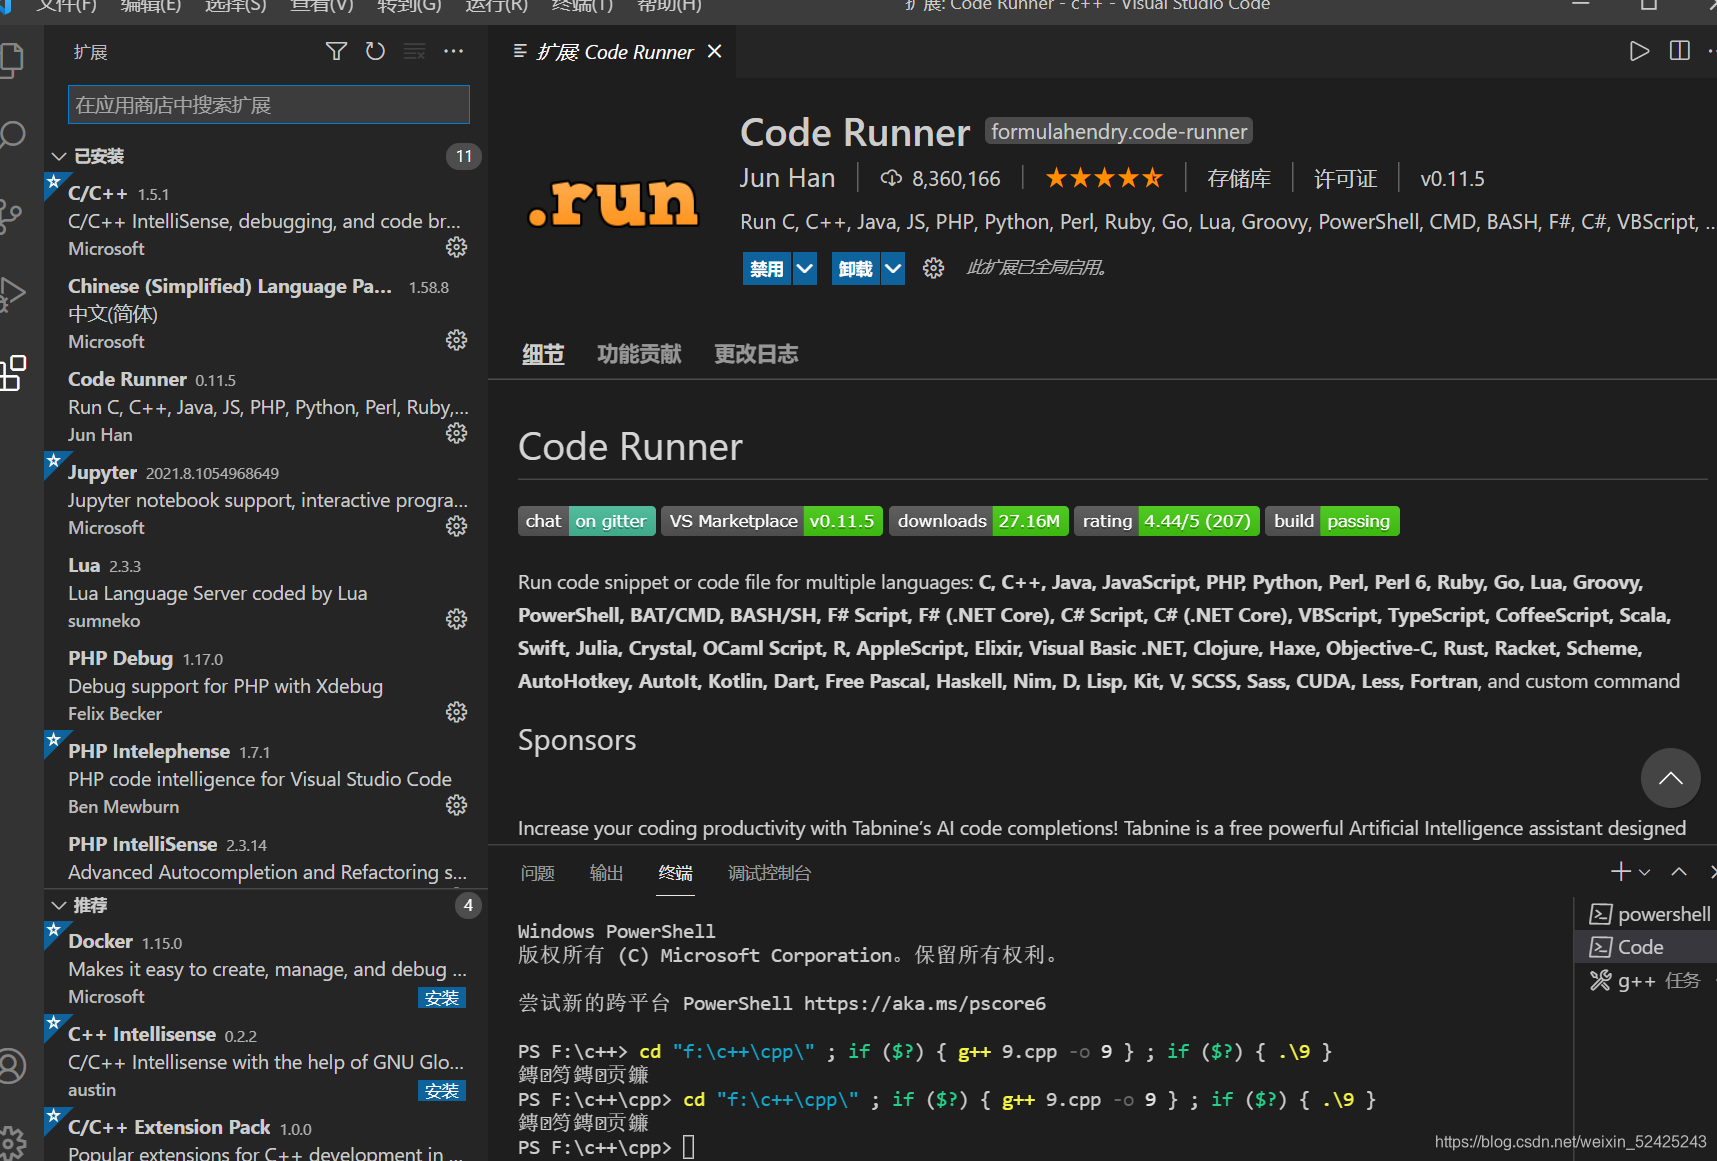Viewport: 1717px width, 1161px height.
Task: Select Jupyter extension in installed list
Action: [266, 500]
